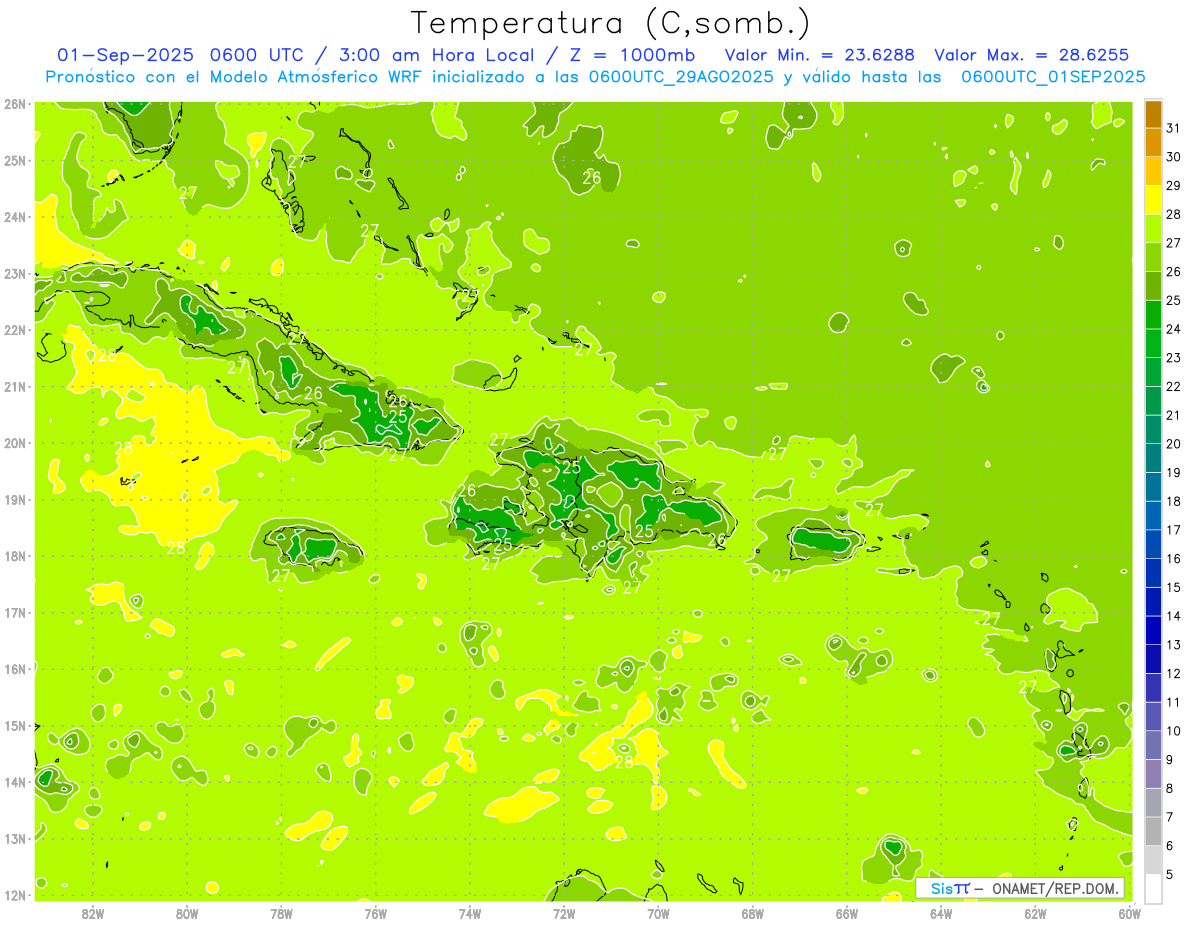Click the '82W' longitude label
The image size is (1200, 927).
coord(93,913)
